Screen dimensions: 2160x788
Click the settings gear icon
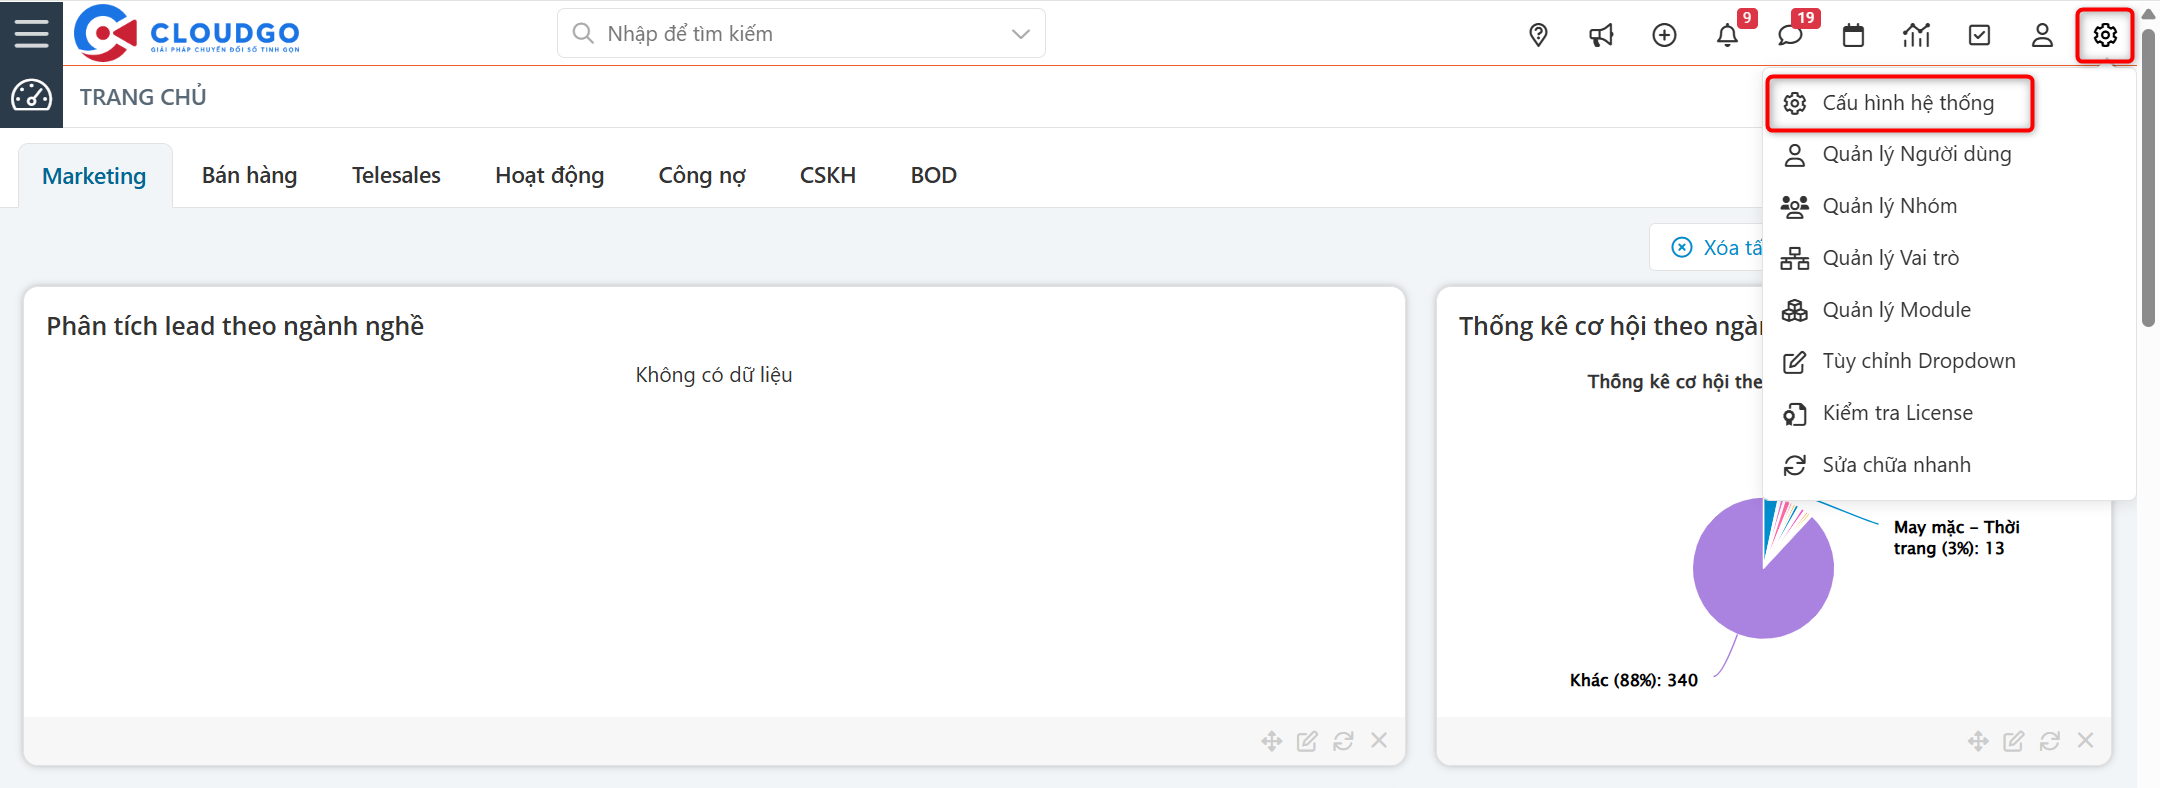click(2105, 35)
